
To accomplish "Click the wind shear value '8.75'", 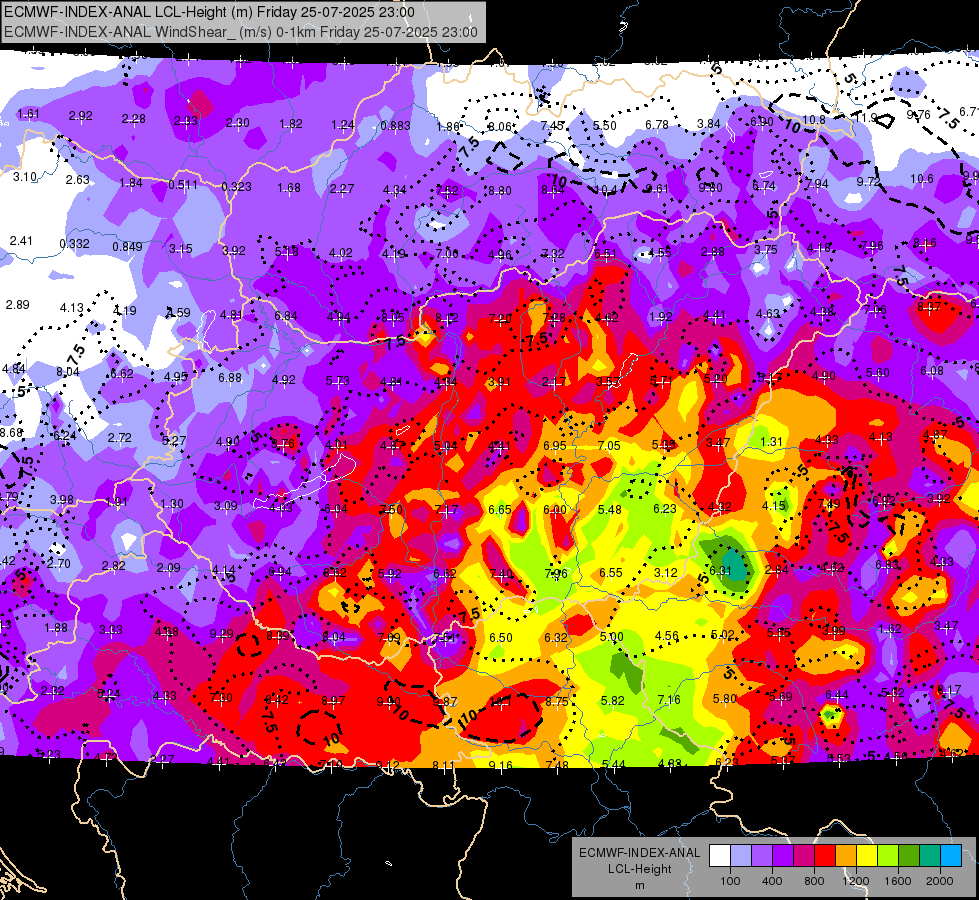I will tap(556, 701).
